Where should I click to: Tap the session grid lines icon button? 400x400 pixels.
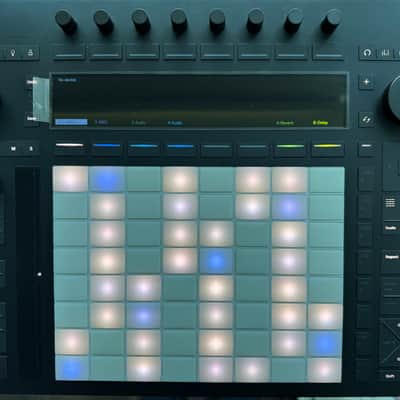[x=390, y=202]
